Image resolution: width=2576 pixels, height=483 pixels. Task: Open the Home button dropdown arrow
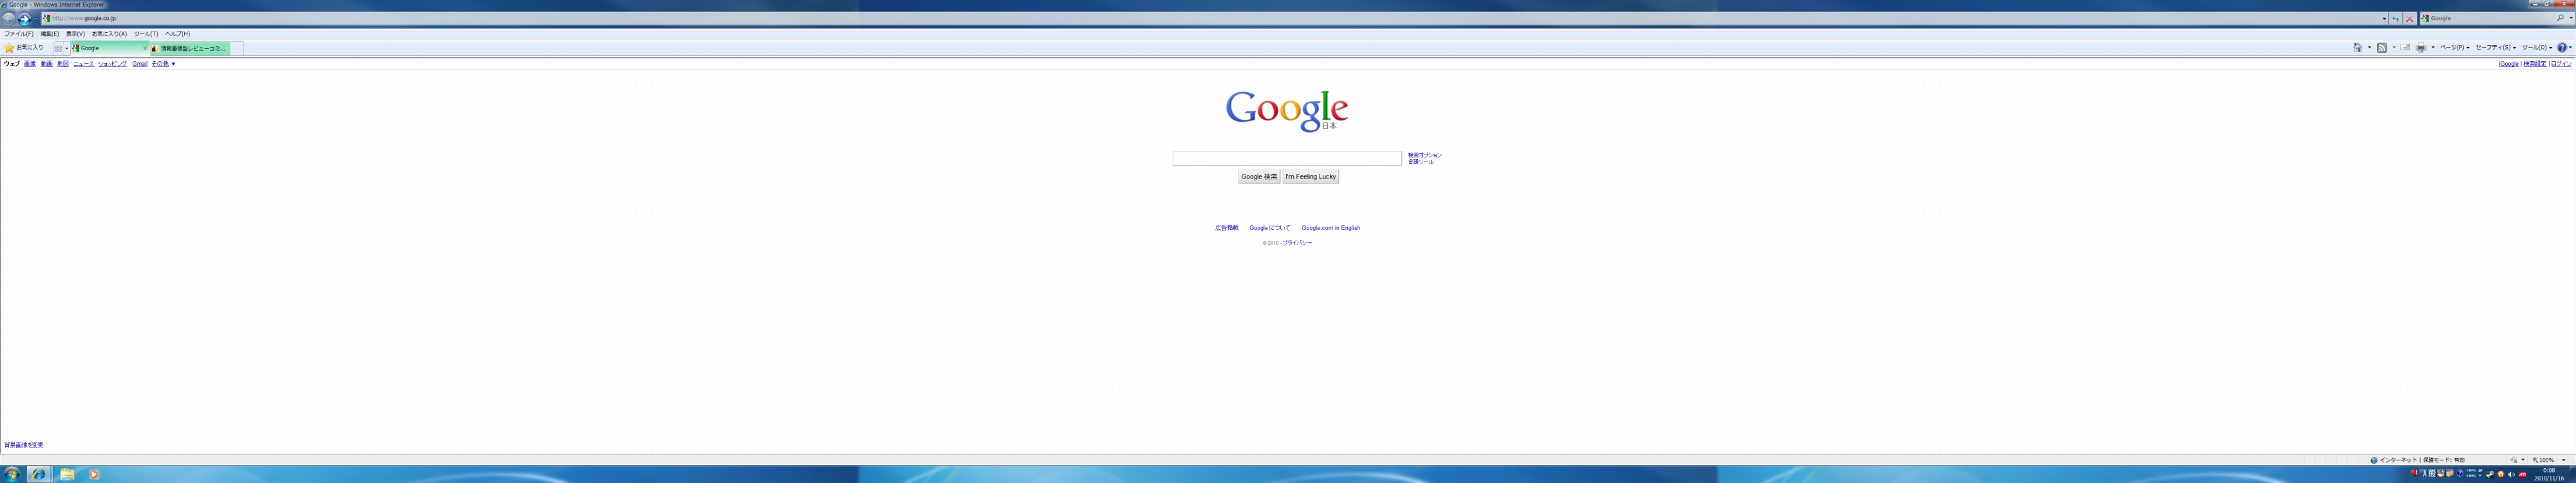pos(2369,48)
